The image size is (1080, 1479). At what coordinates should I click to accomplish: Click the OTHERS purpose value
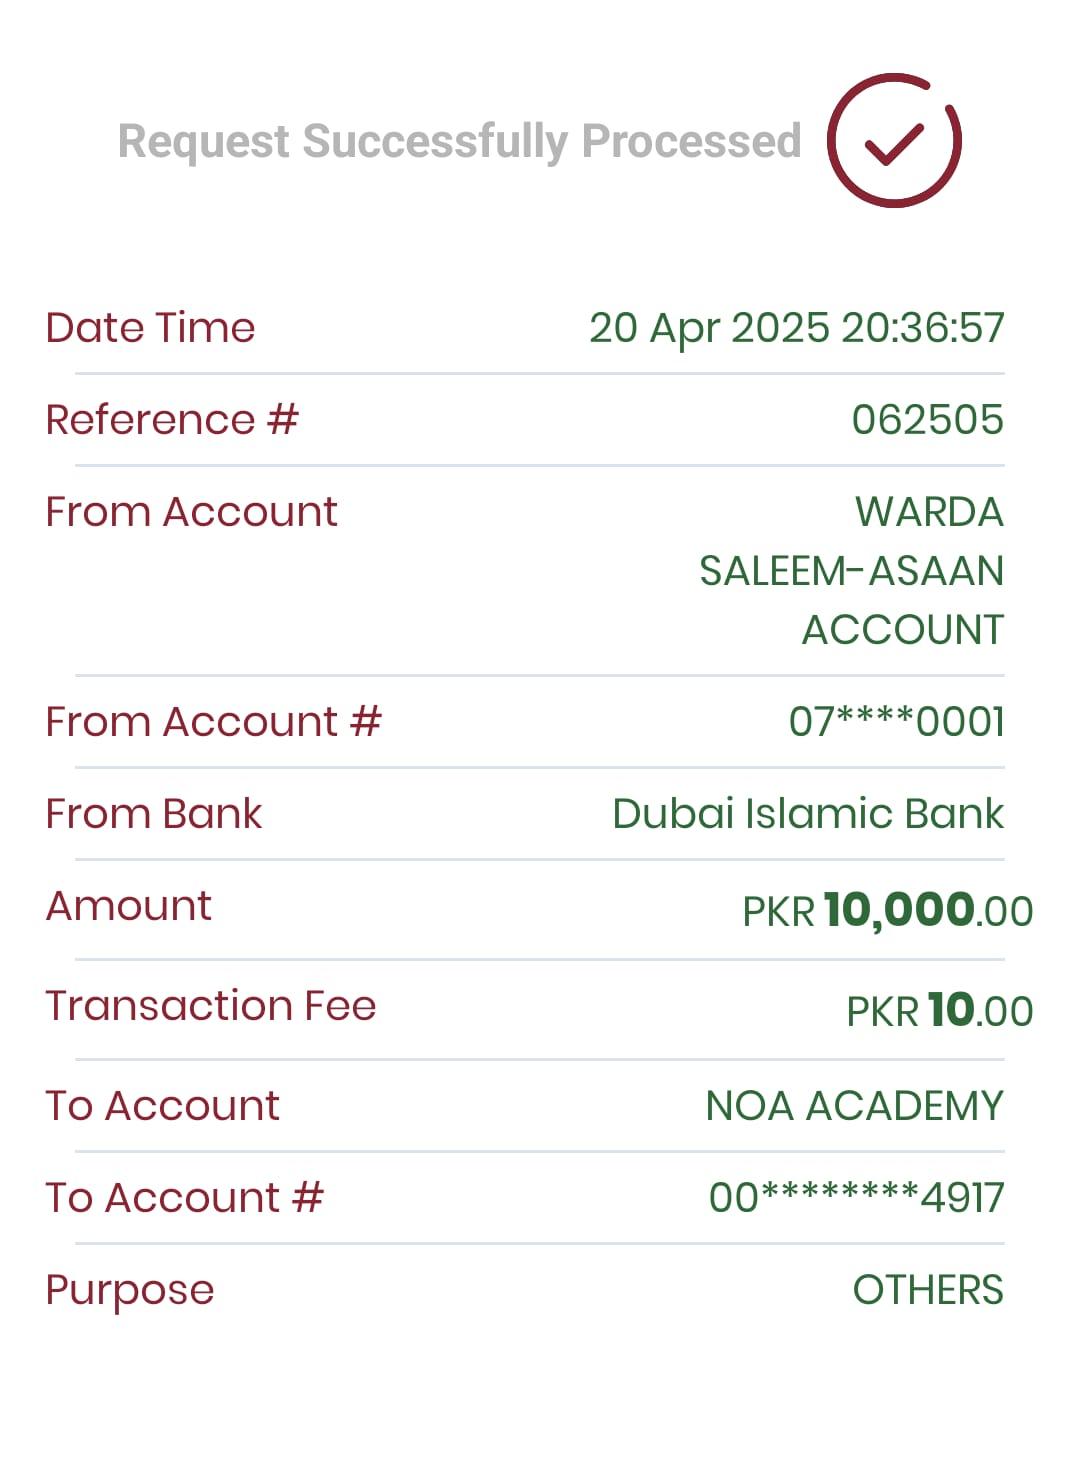coord(927,1290)
